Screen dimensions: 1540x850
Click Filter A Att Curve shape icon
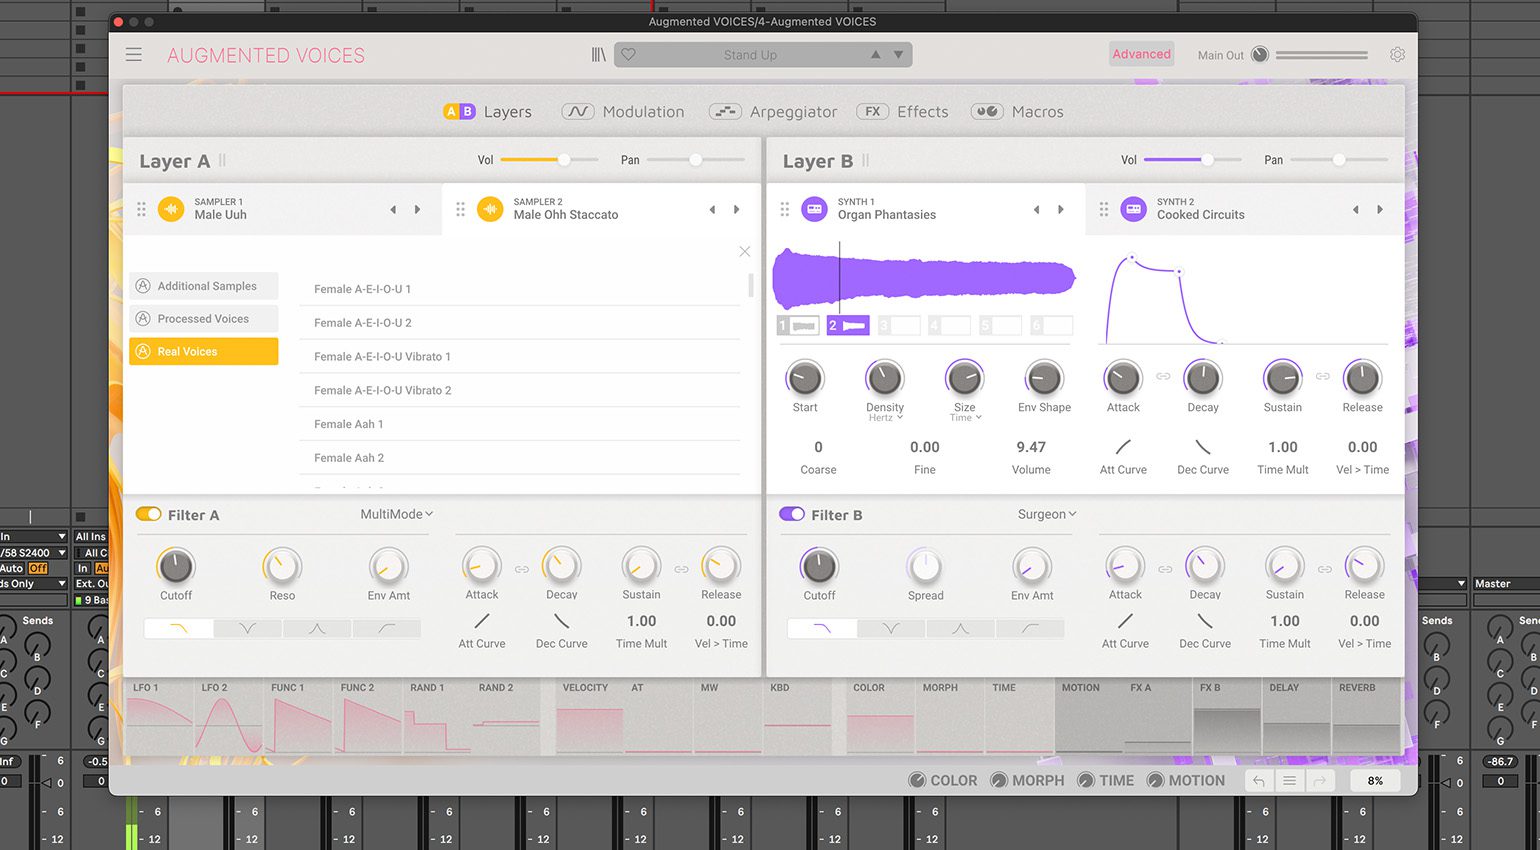click(481, 621)
